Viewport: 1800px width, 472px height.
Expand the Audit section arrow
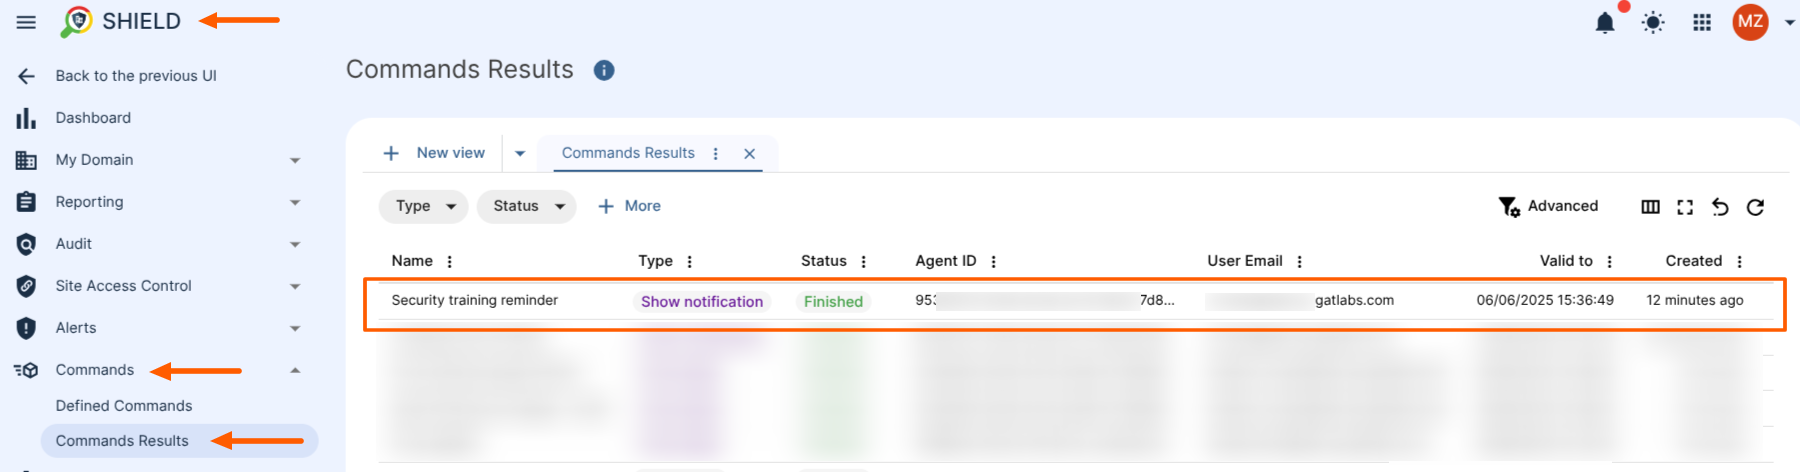[x=295, y=244]
